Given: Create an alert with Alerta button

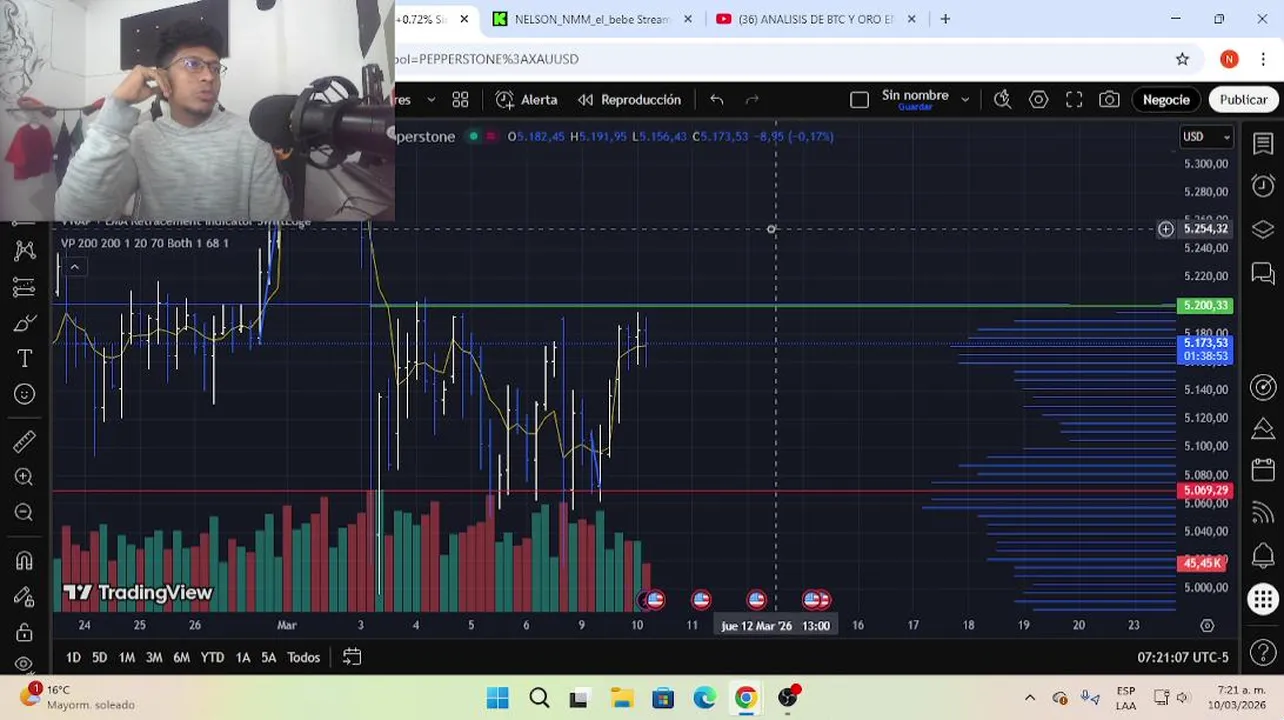Looking at the screenshot, I should pyautogui.click(x=527, y=100).
